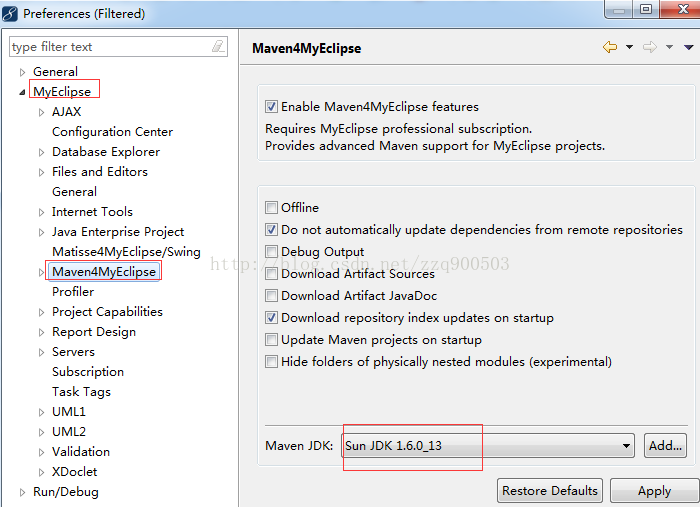
Task: Click the forward navigation arrow icon
Action: click(x=650, y=47)
